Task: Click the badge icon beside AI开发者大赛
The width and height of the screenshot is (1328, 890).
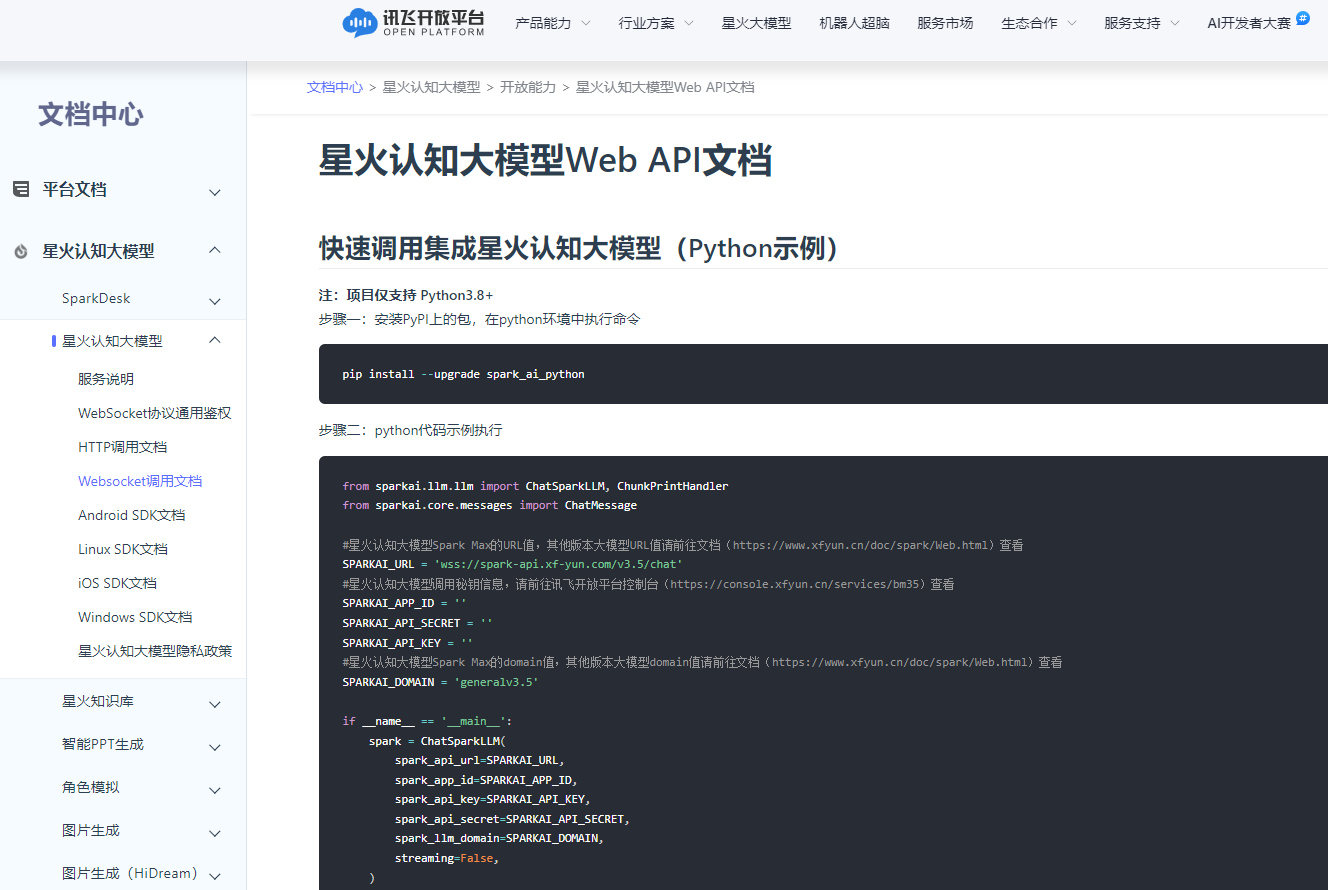Action: click(x=1303, y=17)
